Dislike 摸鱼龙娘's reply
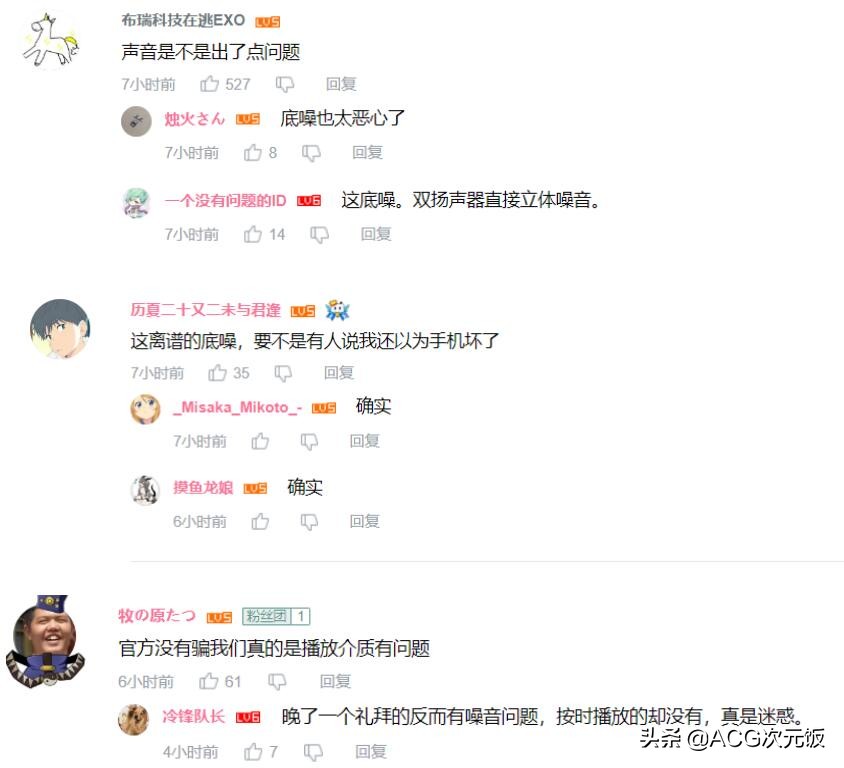 pyautogui.click(x=309, y=522)
